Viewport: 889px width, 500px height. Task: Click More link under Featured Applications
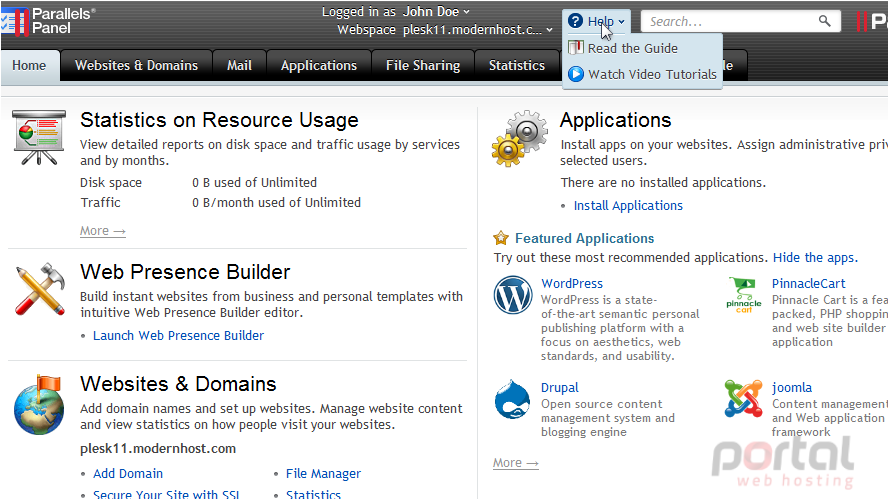tap(515, 463)
